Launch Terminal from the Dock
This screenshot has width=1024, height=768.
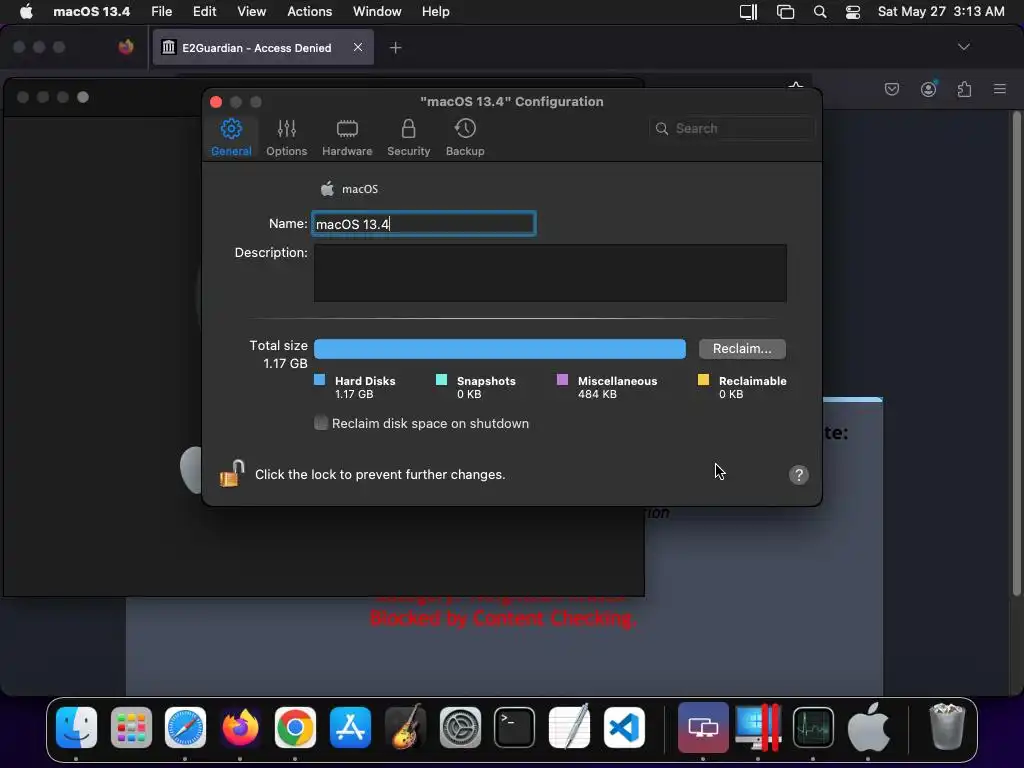[515, 728]
